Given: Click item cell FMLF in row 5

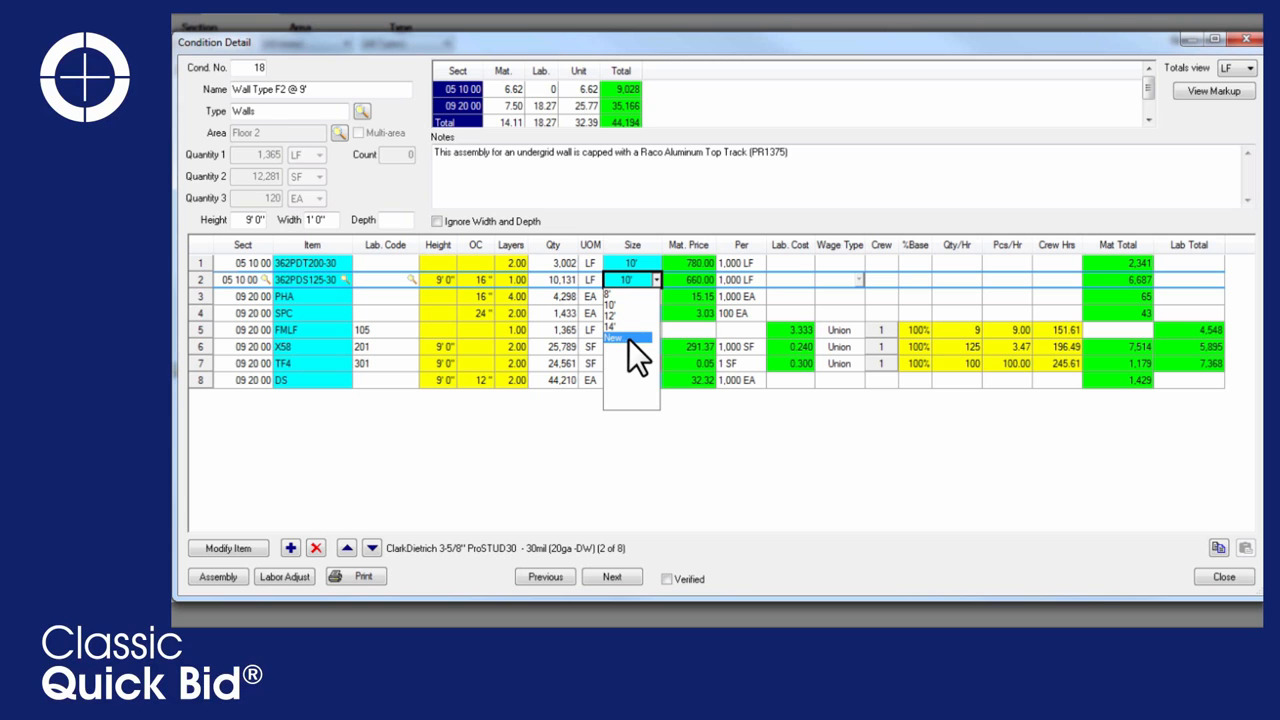Looking at the screenshot, I should tap(313, 330).
